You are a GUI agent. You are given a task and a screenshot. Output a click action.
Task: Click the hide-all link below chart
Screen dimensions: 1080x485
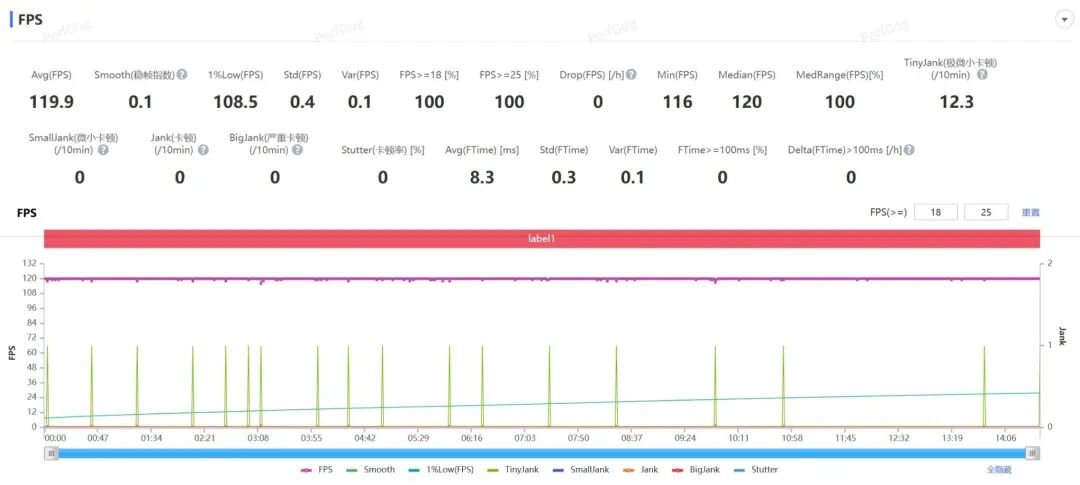[x=999, y=470]
